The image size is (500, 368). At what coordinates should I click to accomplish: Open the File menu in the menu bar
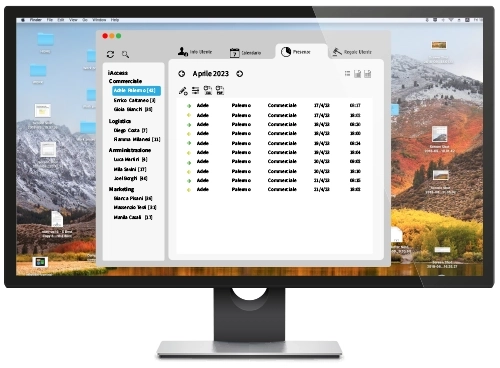(x=50, y=20)
